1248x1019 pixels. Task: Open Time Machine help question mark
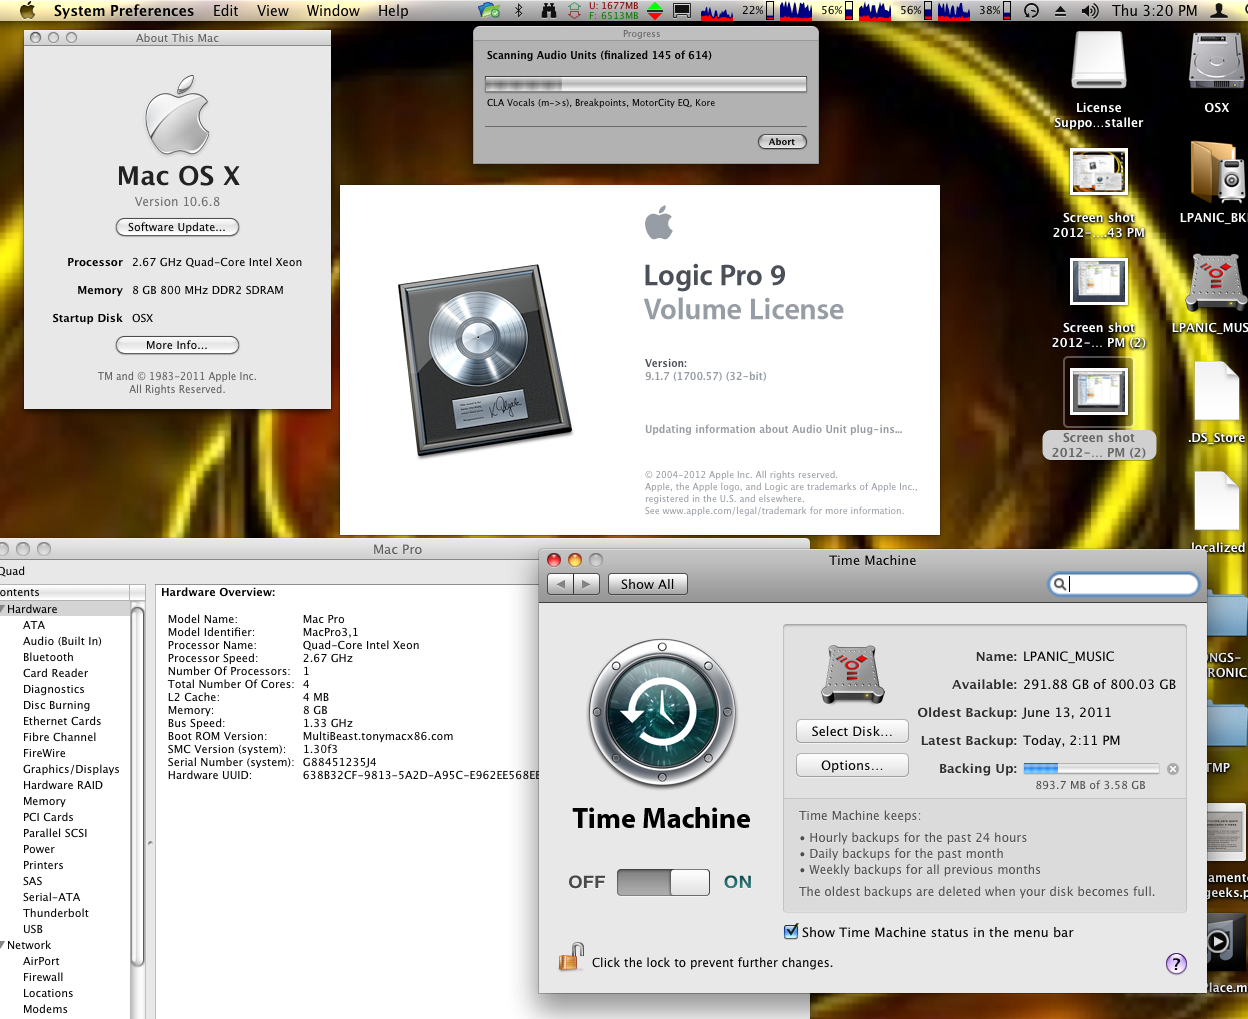(x=1176, y=963)
